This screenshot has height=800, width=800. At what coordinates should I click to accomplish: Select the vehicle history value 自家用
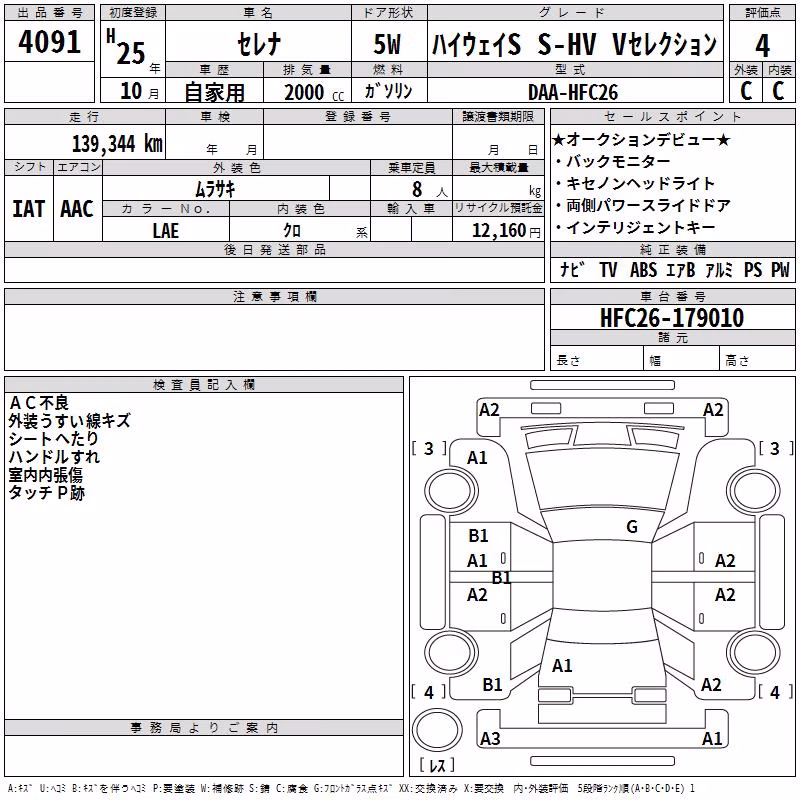(214, 92)
